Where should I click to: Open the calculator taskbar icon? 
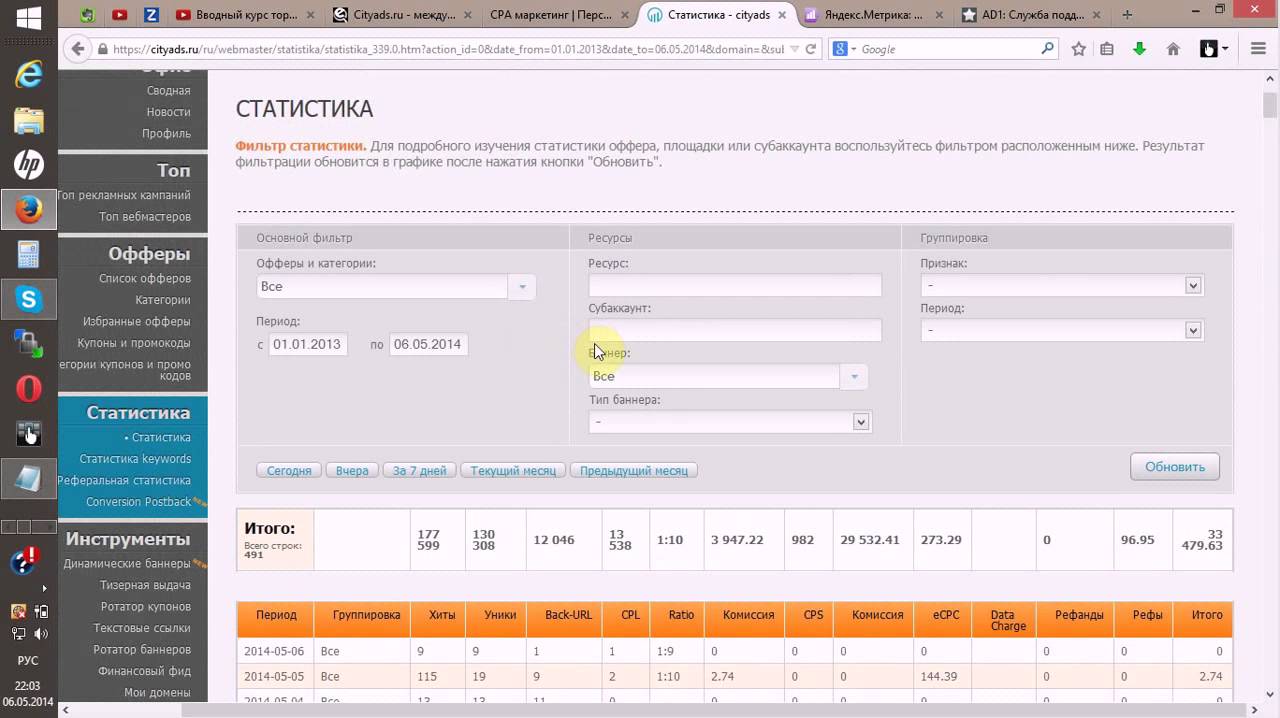(28, 254)
